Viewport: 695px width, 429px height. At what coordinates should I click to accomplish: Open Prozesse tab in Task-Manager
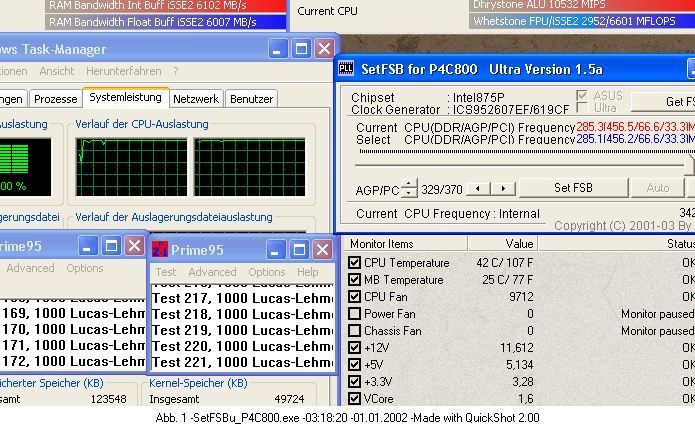pos(55,99)
